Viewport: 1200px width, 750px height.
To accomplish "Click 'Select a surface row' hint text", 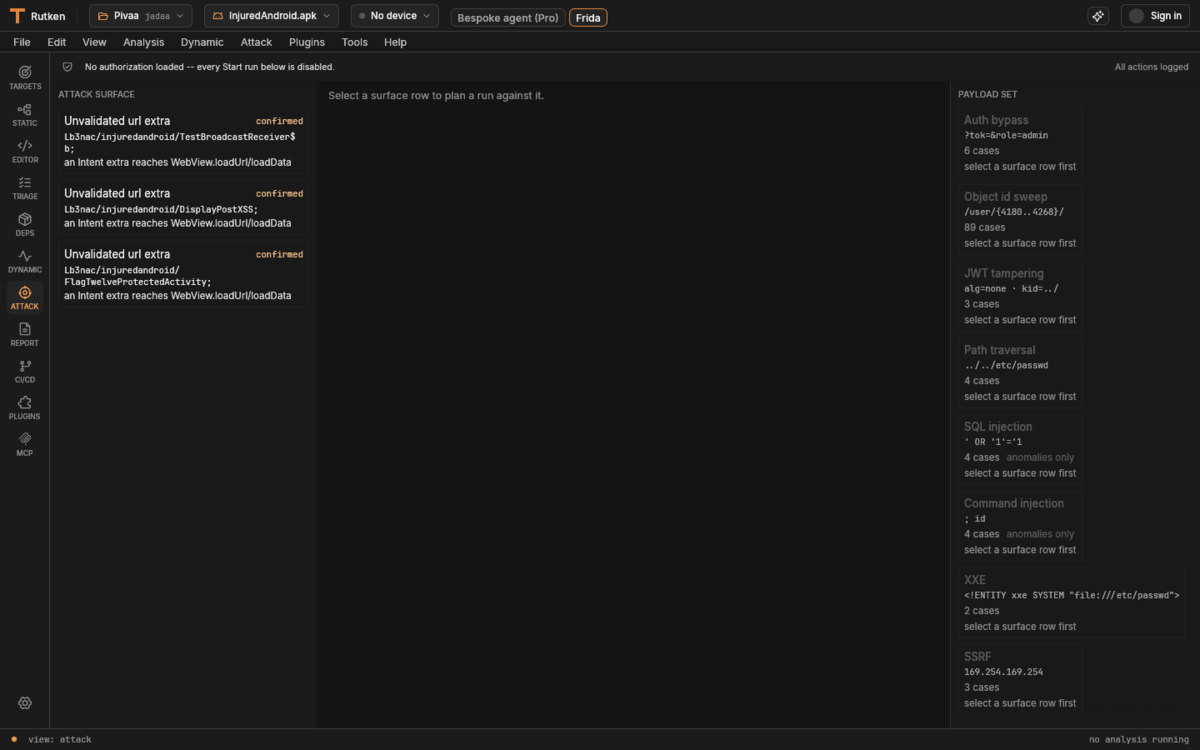I will pyautogui.click(x=436, y=95).
